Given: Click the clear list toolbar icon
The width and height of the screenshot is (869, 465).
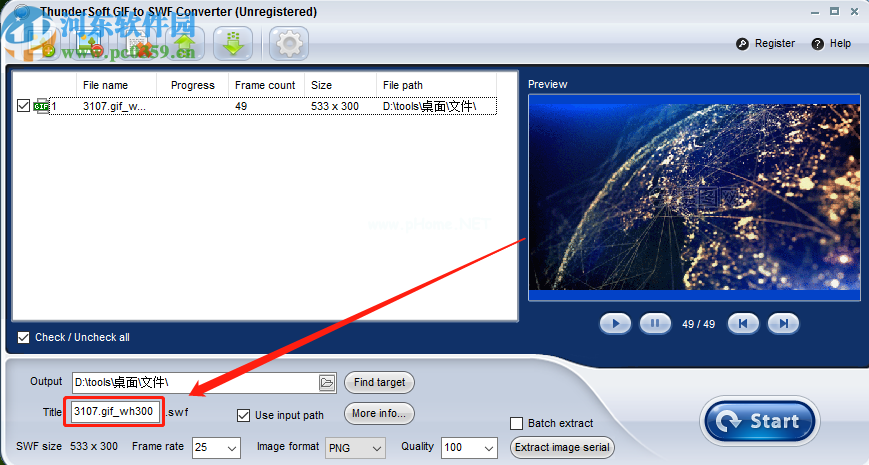Looking at the screenshot, I should click(138, 45).
